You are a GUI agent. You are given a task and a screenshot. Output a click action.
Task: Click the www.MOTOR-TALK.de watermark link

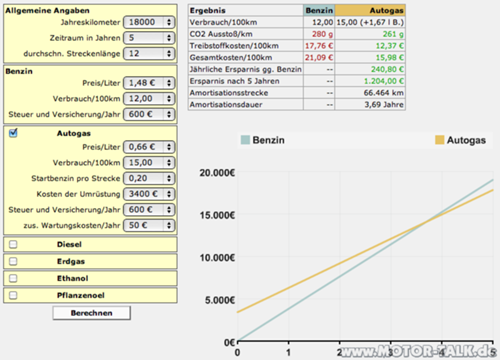tap(418, 351)
